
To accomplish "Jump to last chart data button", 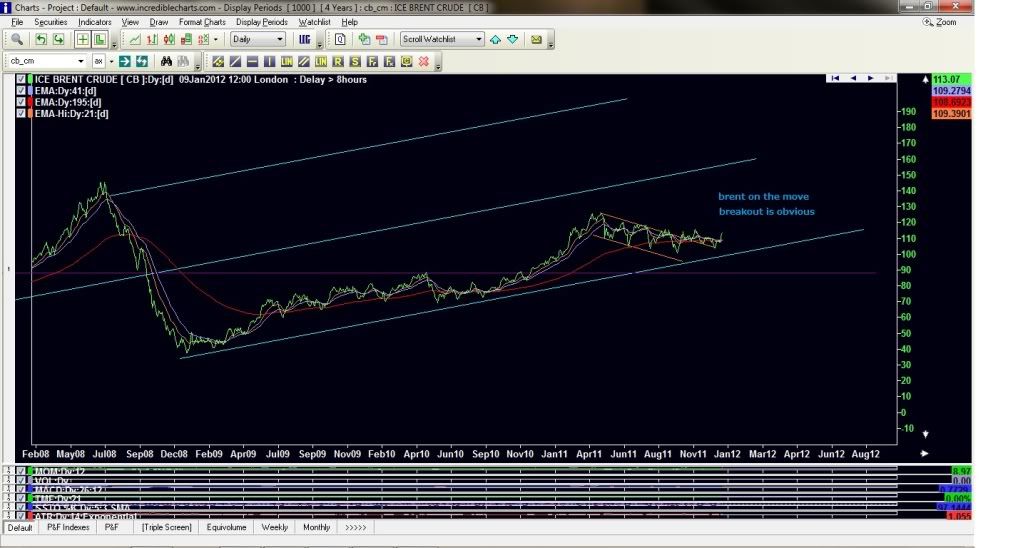I will coord(887,78).
